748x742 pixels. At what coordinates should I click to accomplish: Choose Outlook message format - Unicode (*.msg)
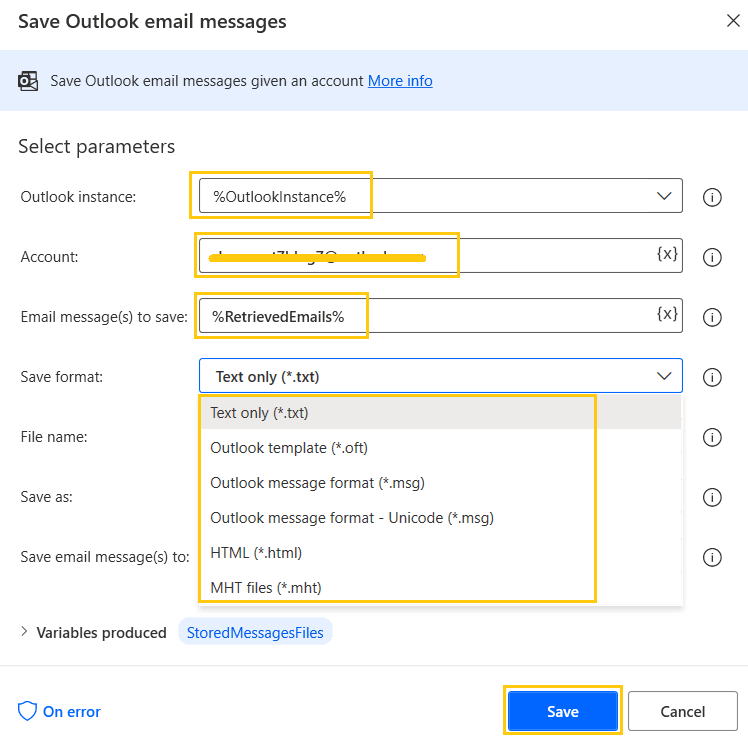point(441,518)
